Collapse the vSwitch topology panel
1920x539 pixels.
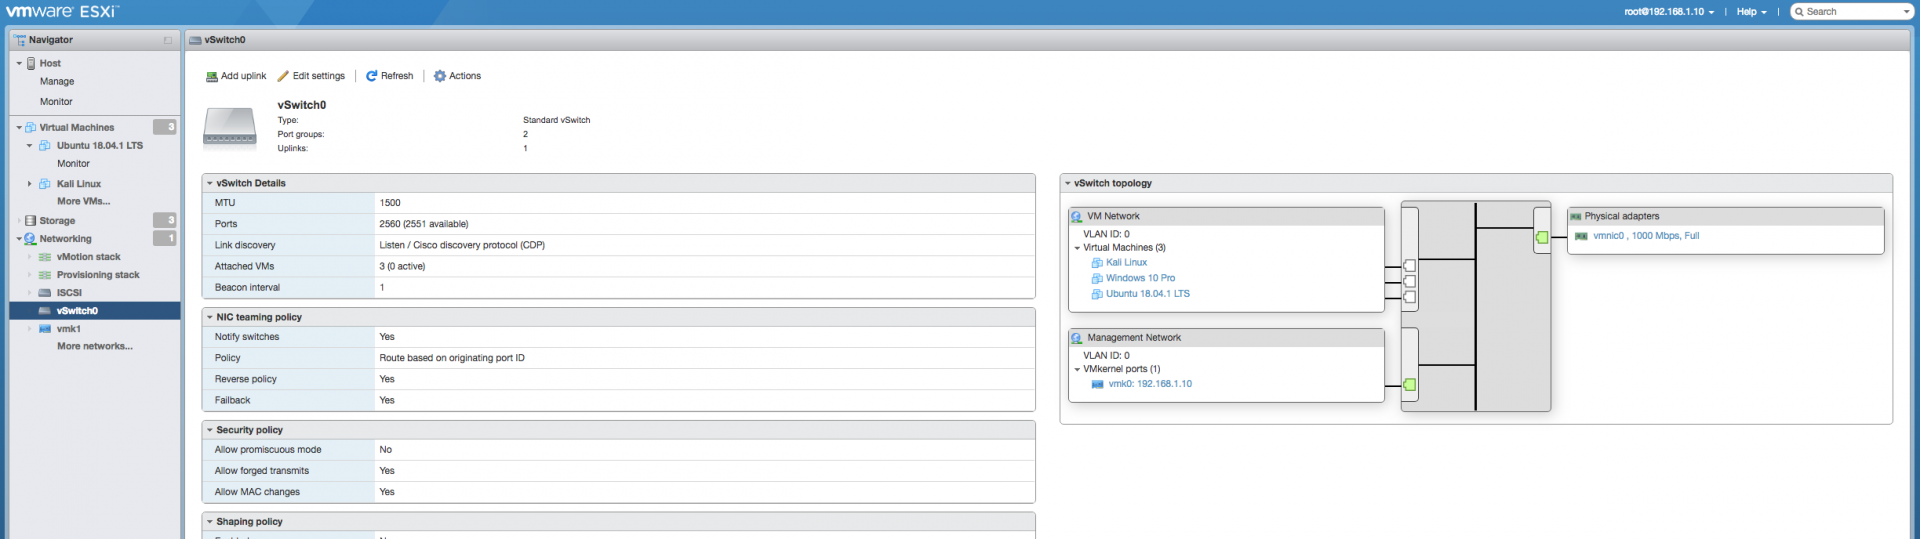pyautogui.click(x=1068, y=184)
